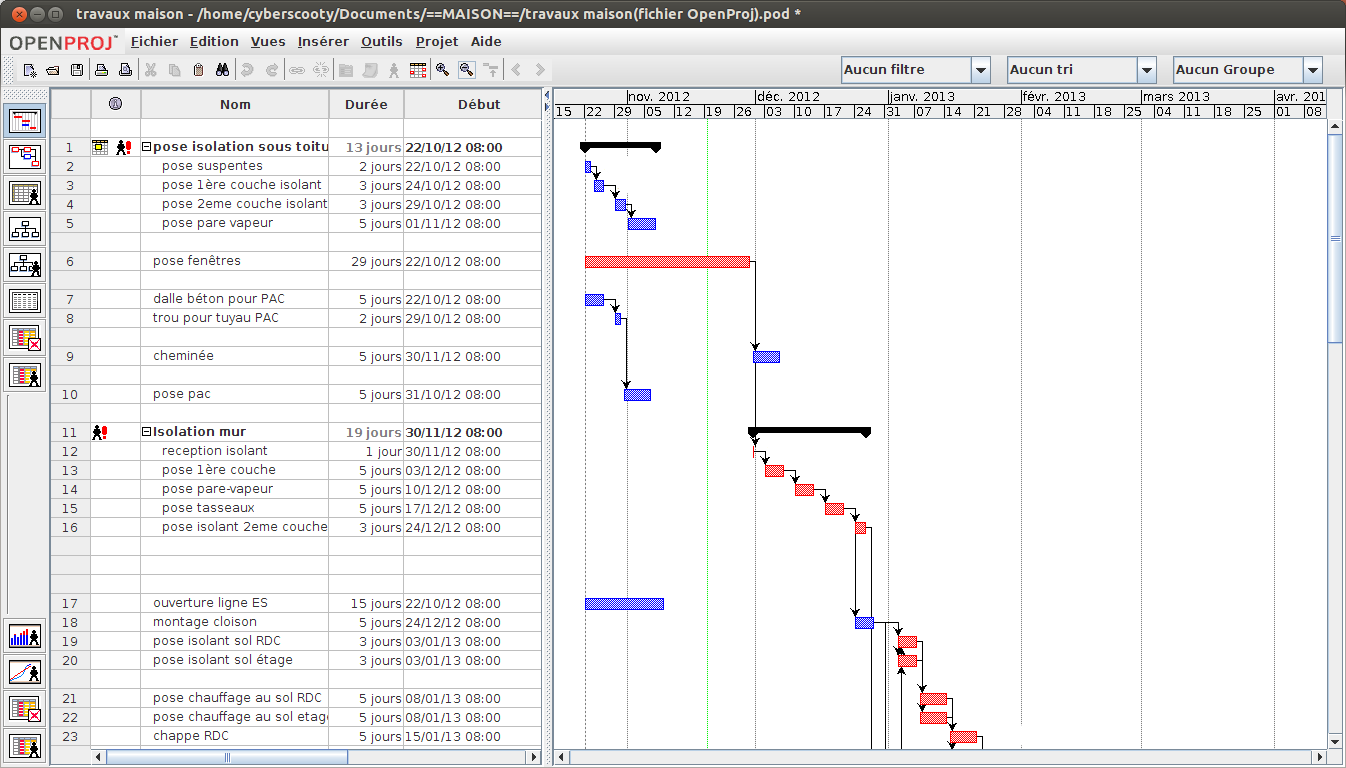Viewport: 1346px width, 768px height.
Task: Open the Network diagram view
Action: point(25,157)
